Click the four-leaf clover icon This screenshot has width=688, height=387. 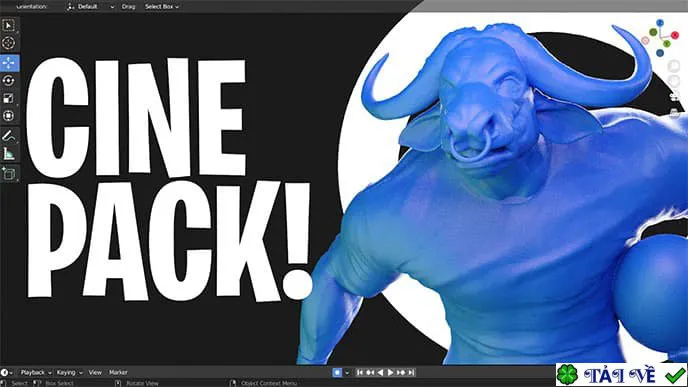click(x=568, y=375)
